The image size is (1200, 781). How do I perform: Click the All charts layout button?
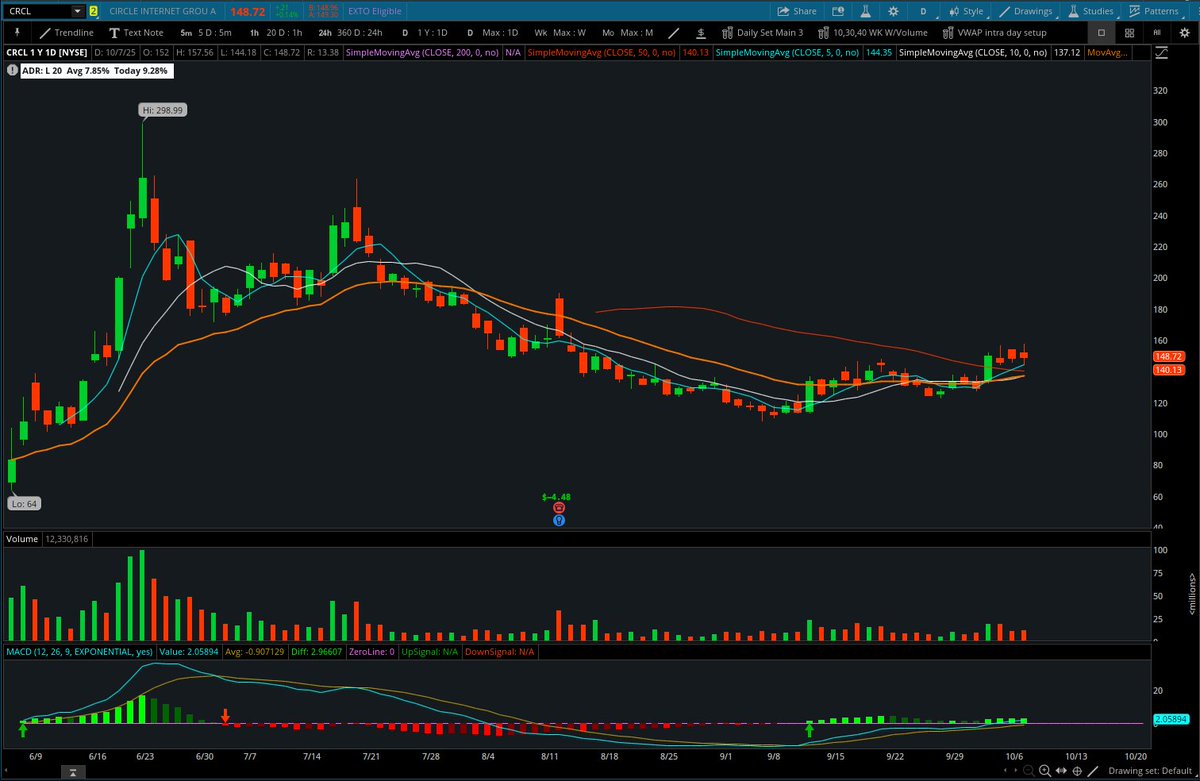coord(1157,33)
